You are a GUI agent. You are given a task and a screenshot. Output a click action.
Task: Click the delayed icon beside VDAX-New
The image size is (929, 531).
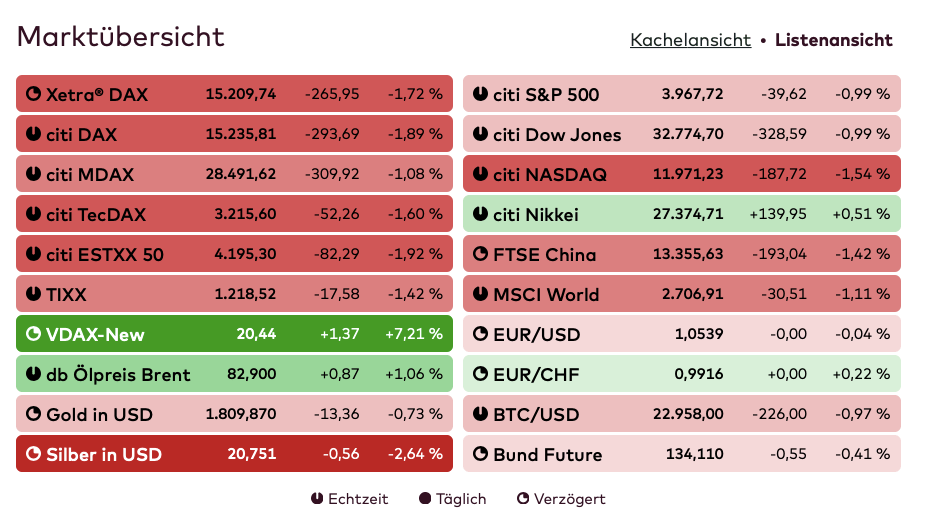coord(33,334)
